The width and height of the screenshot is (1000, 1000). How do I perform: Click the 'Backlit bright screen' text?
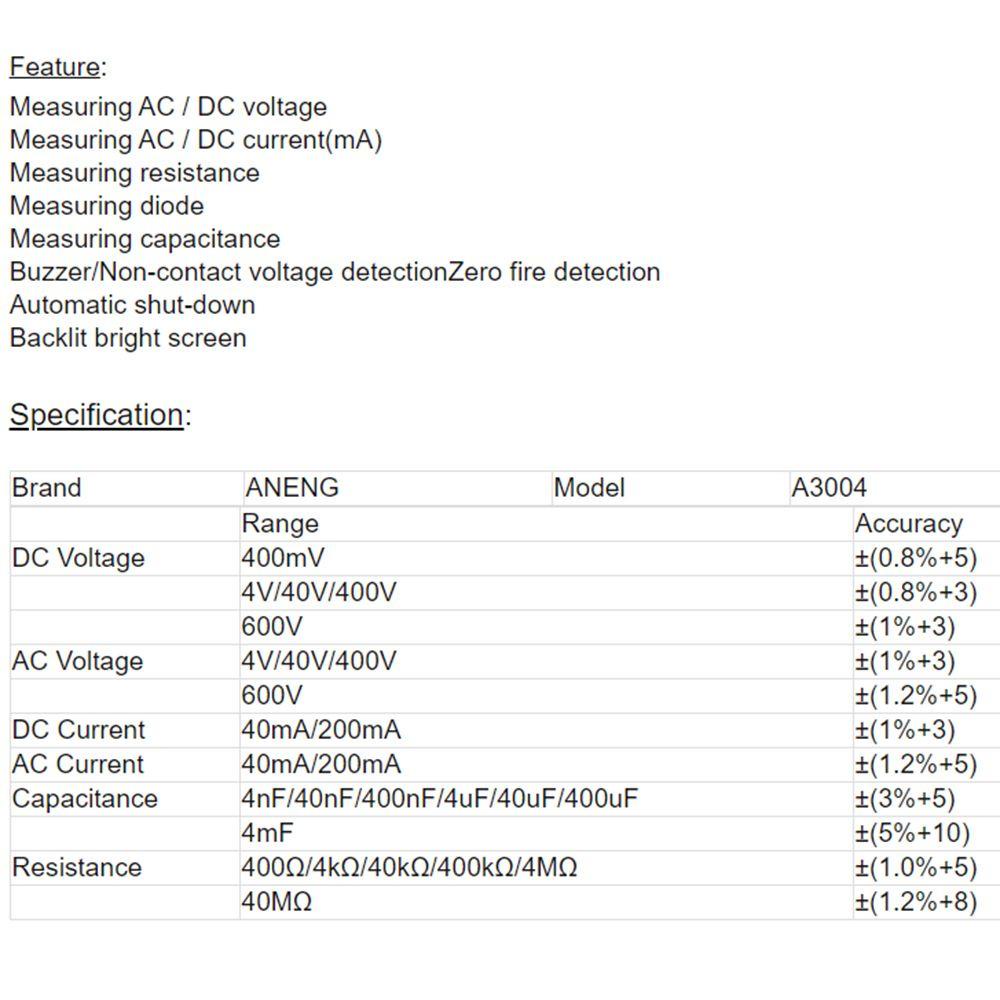(x=127, y=338)
